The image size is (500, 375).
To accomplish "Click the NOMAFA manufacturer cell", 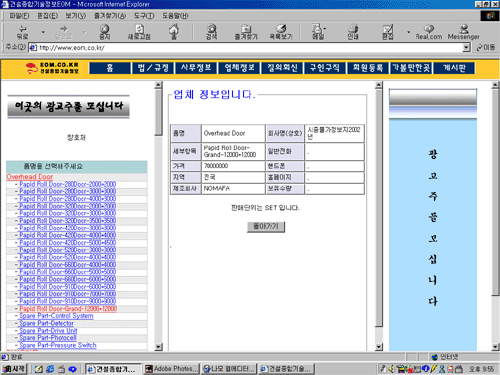I will click(233, 189).
